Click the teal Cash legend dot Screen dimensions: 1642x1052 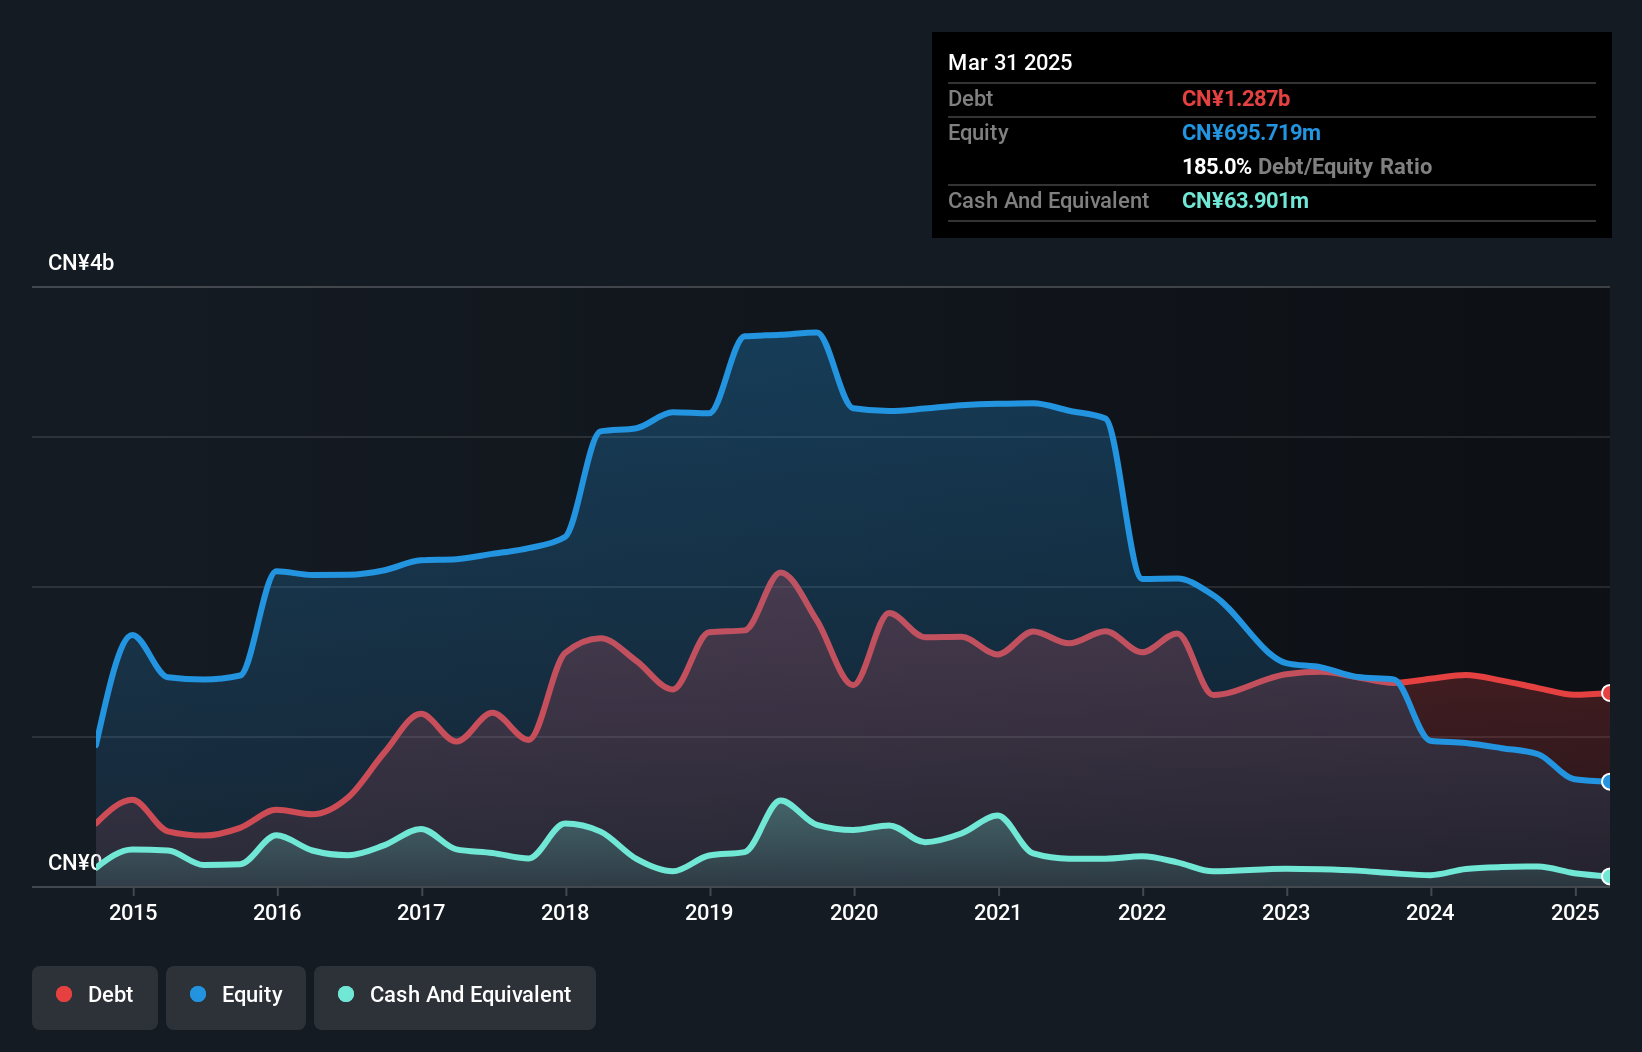(x=346, y=994)
